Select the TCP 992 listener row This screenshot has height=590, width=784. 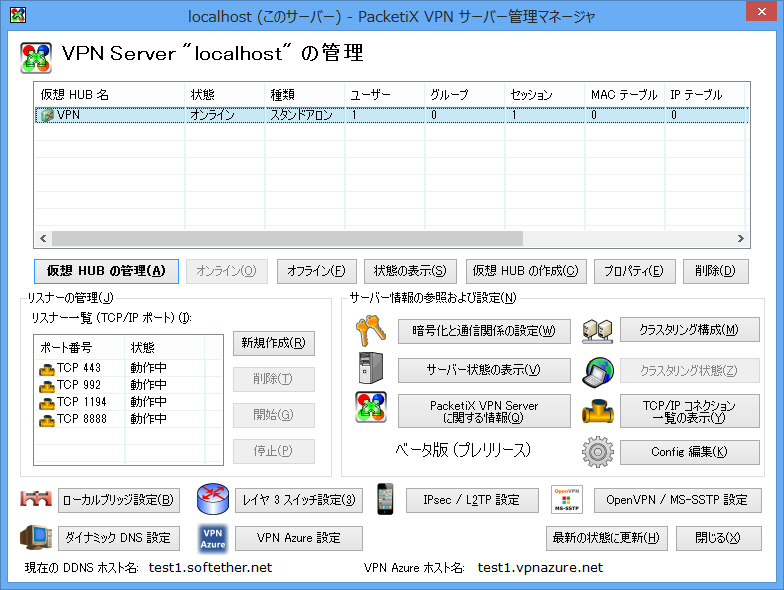coord(129,385)
